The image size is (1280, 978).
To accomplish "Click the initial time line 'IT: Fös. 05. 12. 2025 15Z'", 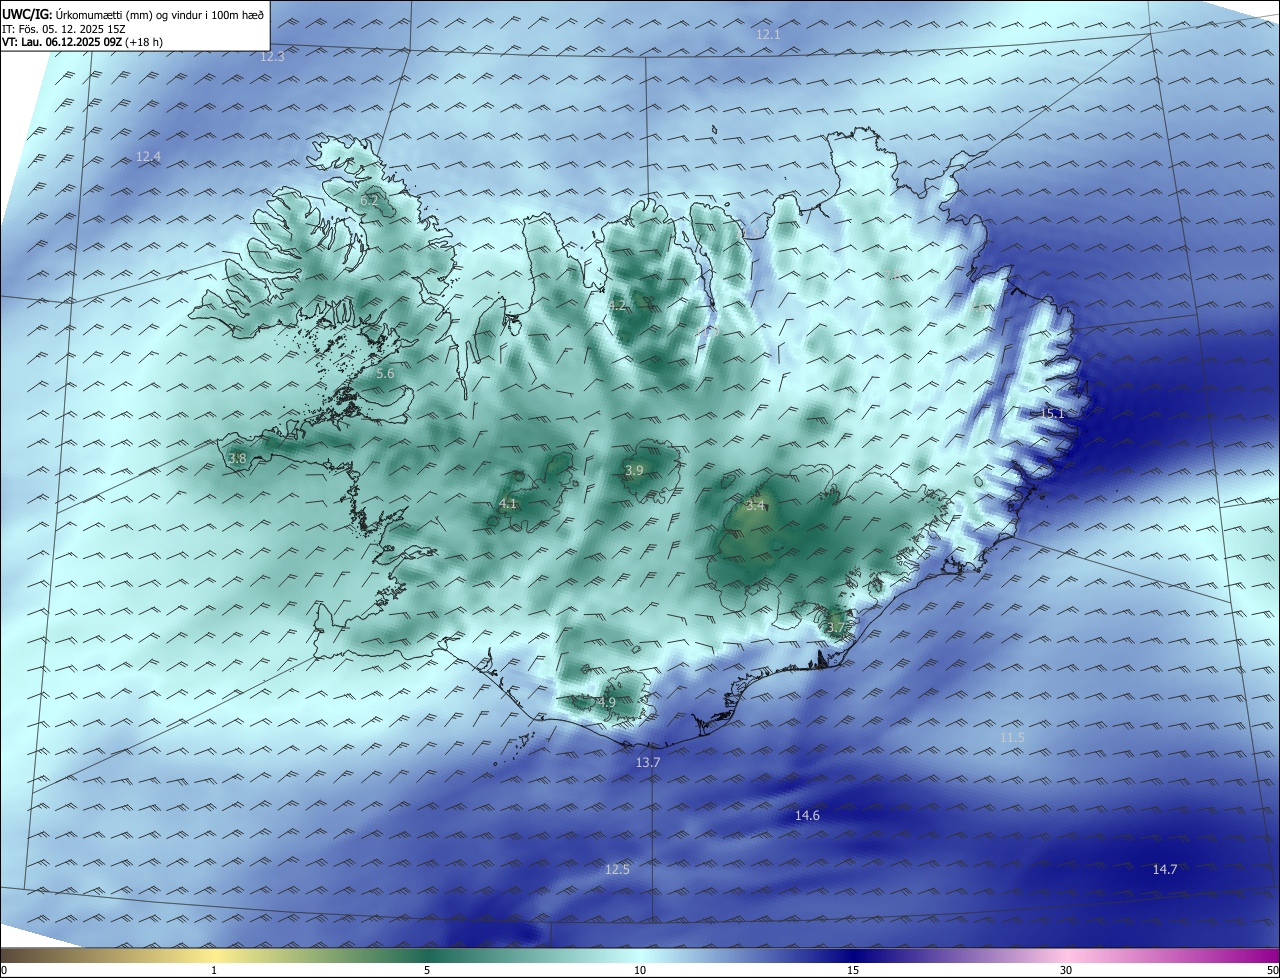I will click(x=64, y=29).
